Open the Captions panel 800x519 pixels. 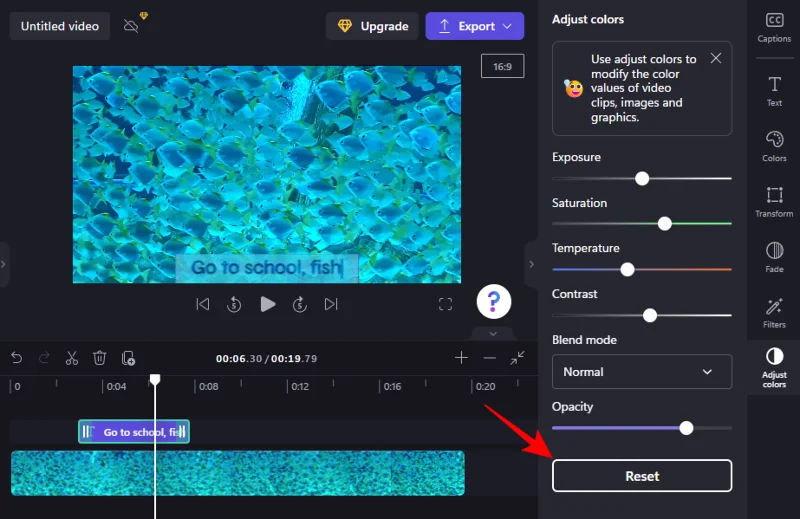pos(773,28)
